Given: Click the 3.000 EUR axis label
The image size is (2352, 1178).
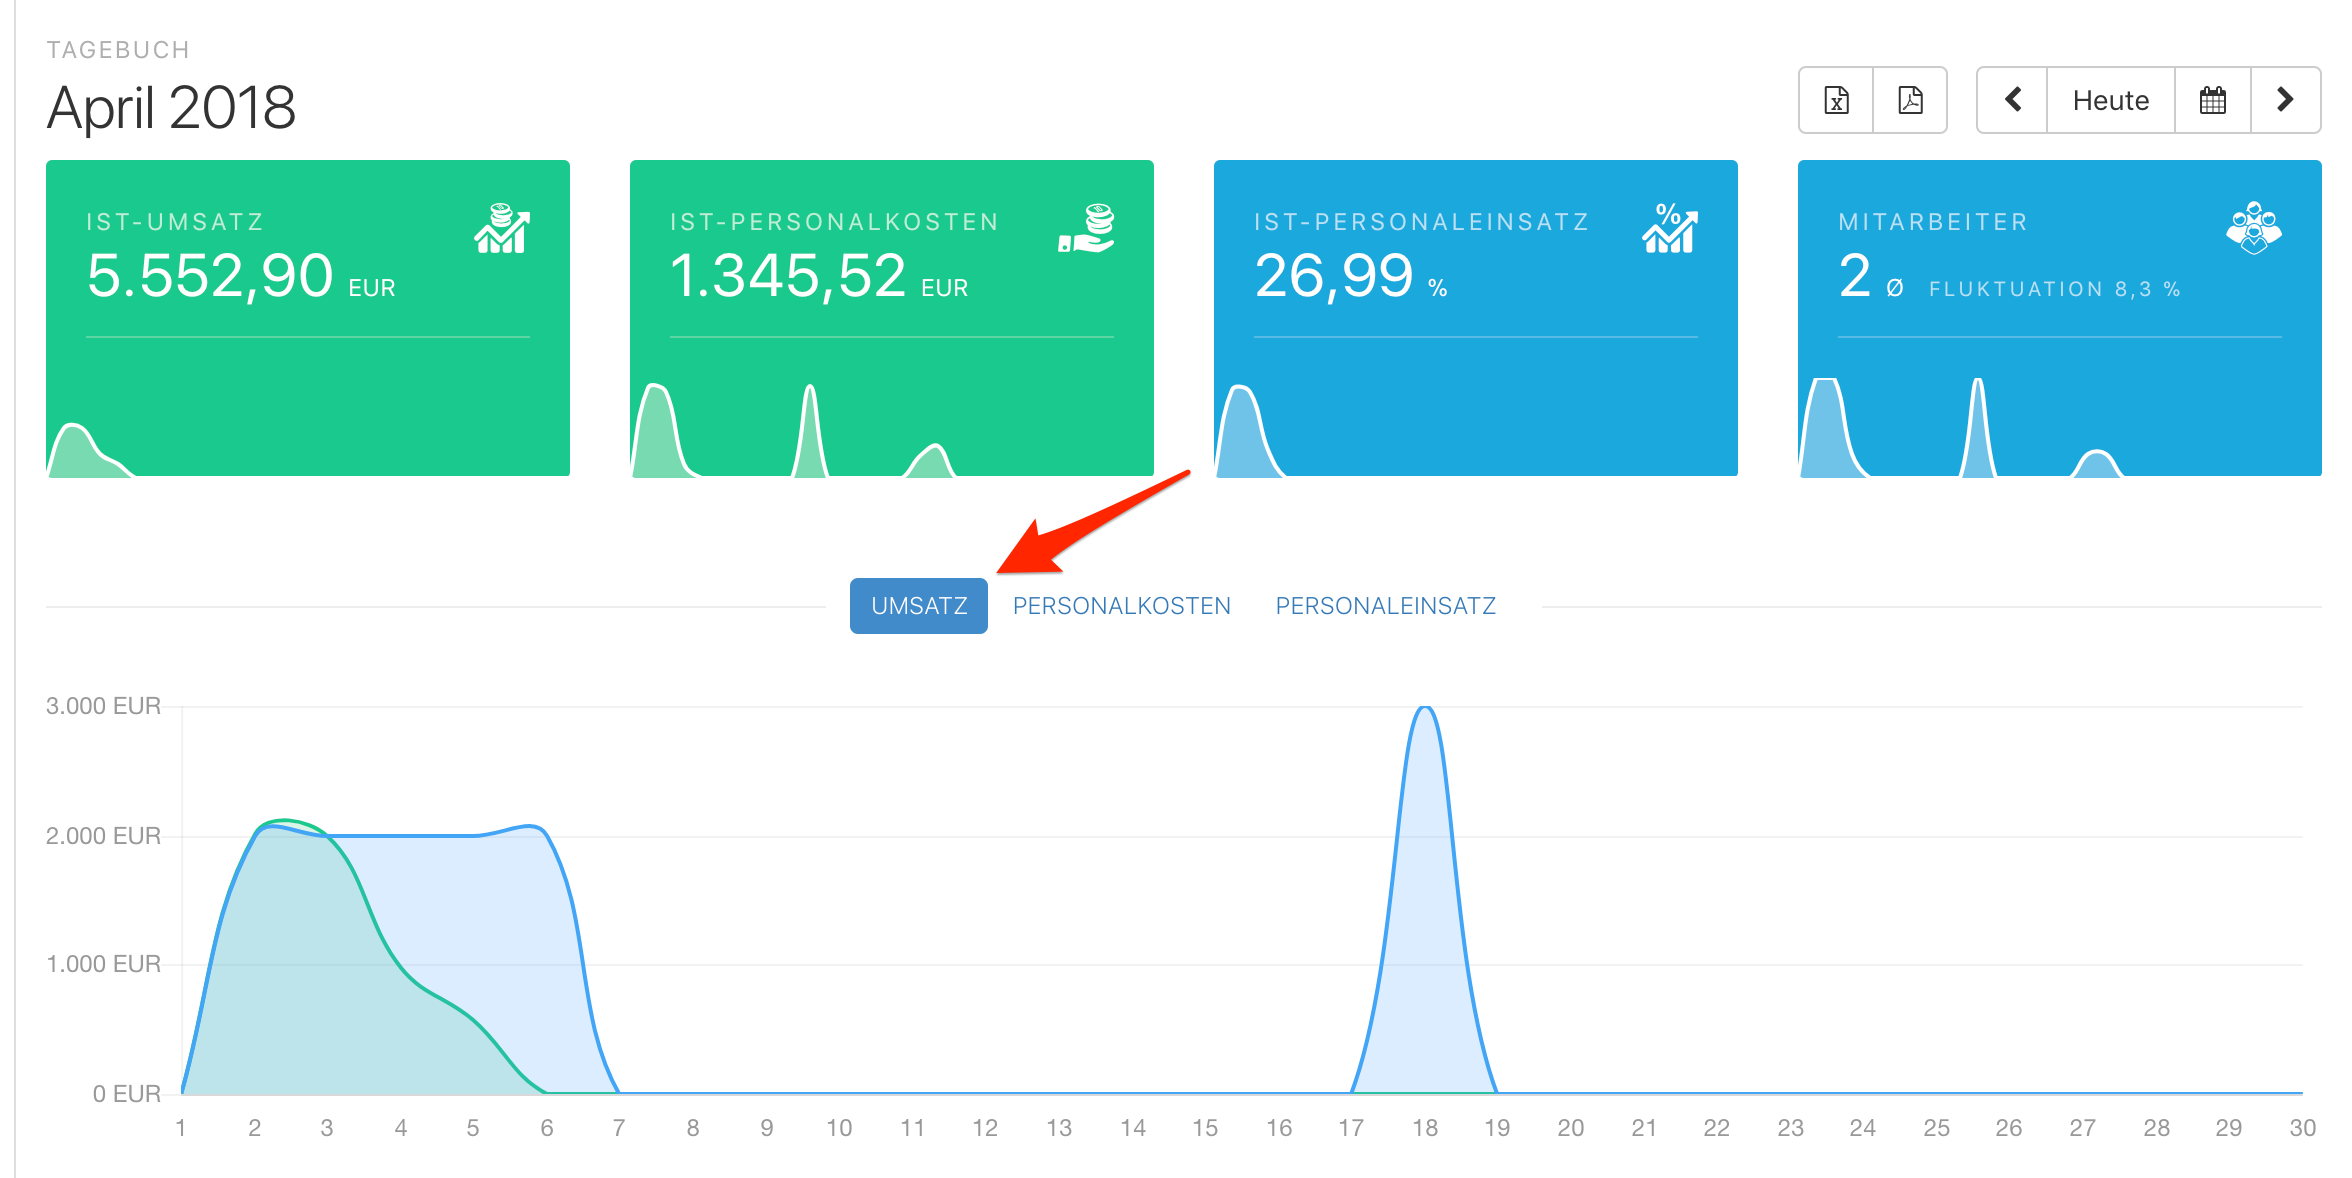Looking at the screenshot, I should (x=103, y=706).
